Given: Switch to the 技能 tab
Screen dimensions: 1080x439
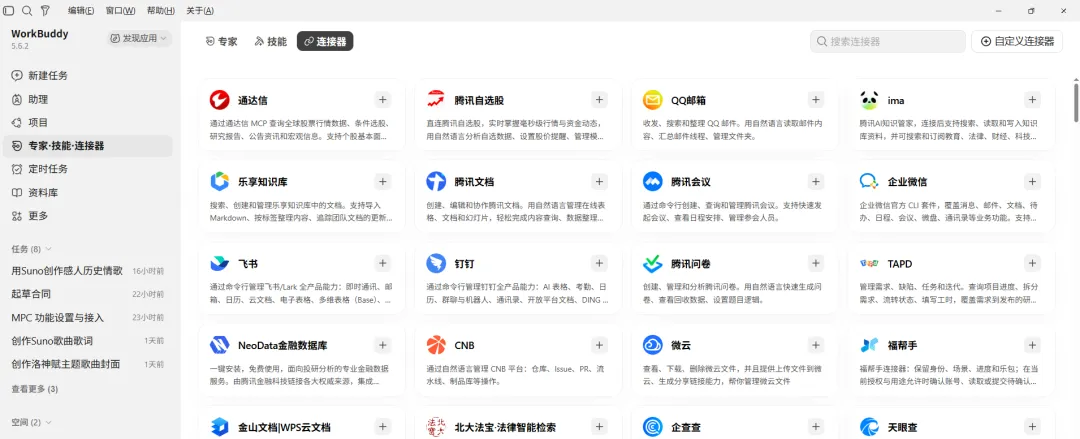Looking at the screenshot, I should (x=271, y=41).
